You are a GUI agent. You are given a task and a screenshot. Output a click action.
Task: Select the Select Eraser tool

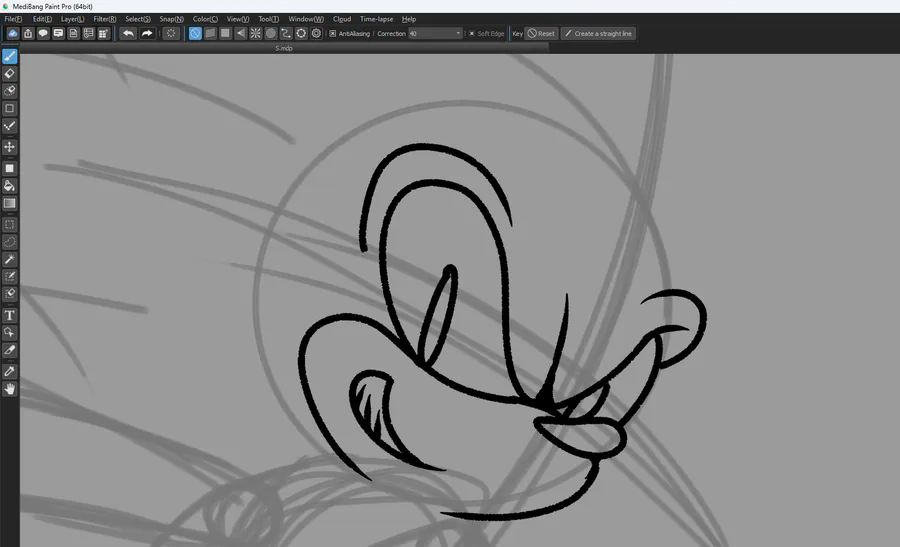[x=10, y=294]
